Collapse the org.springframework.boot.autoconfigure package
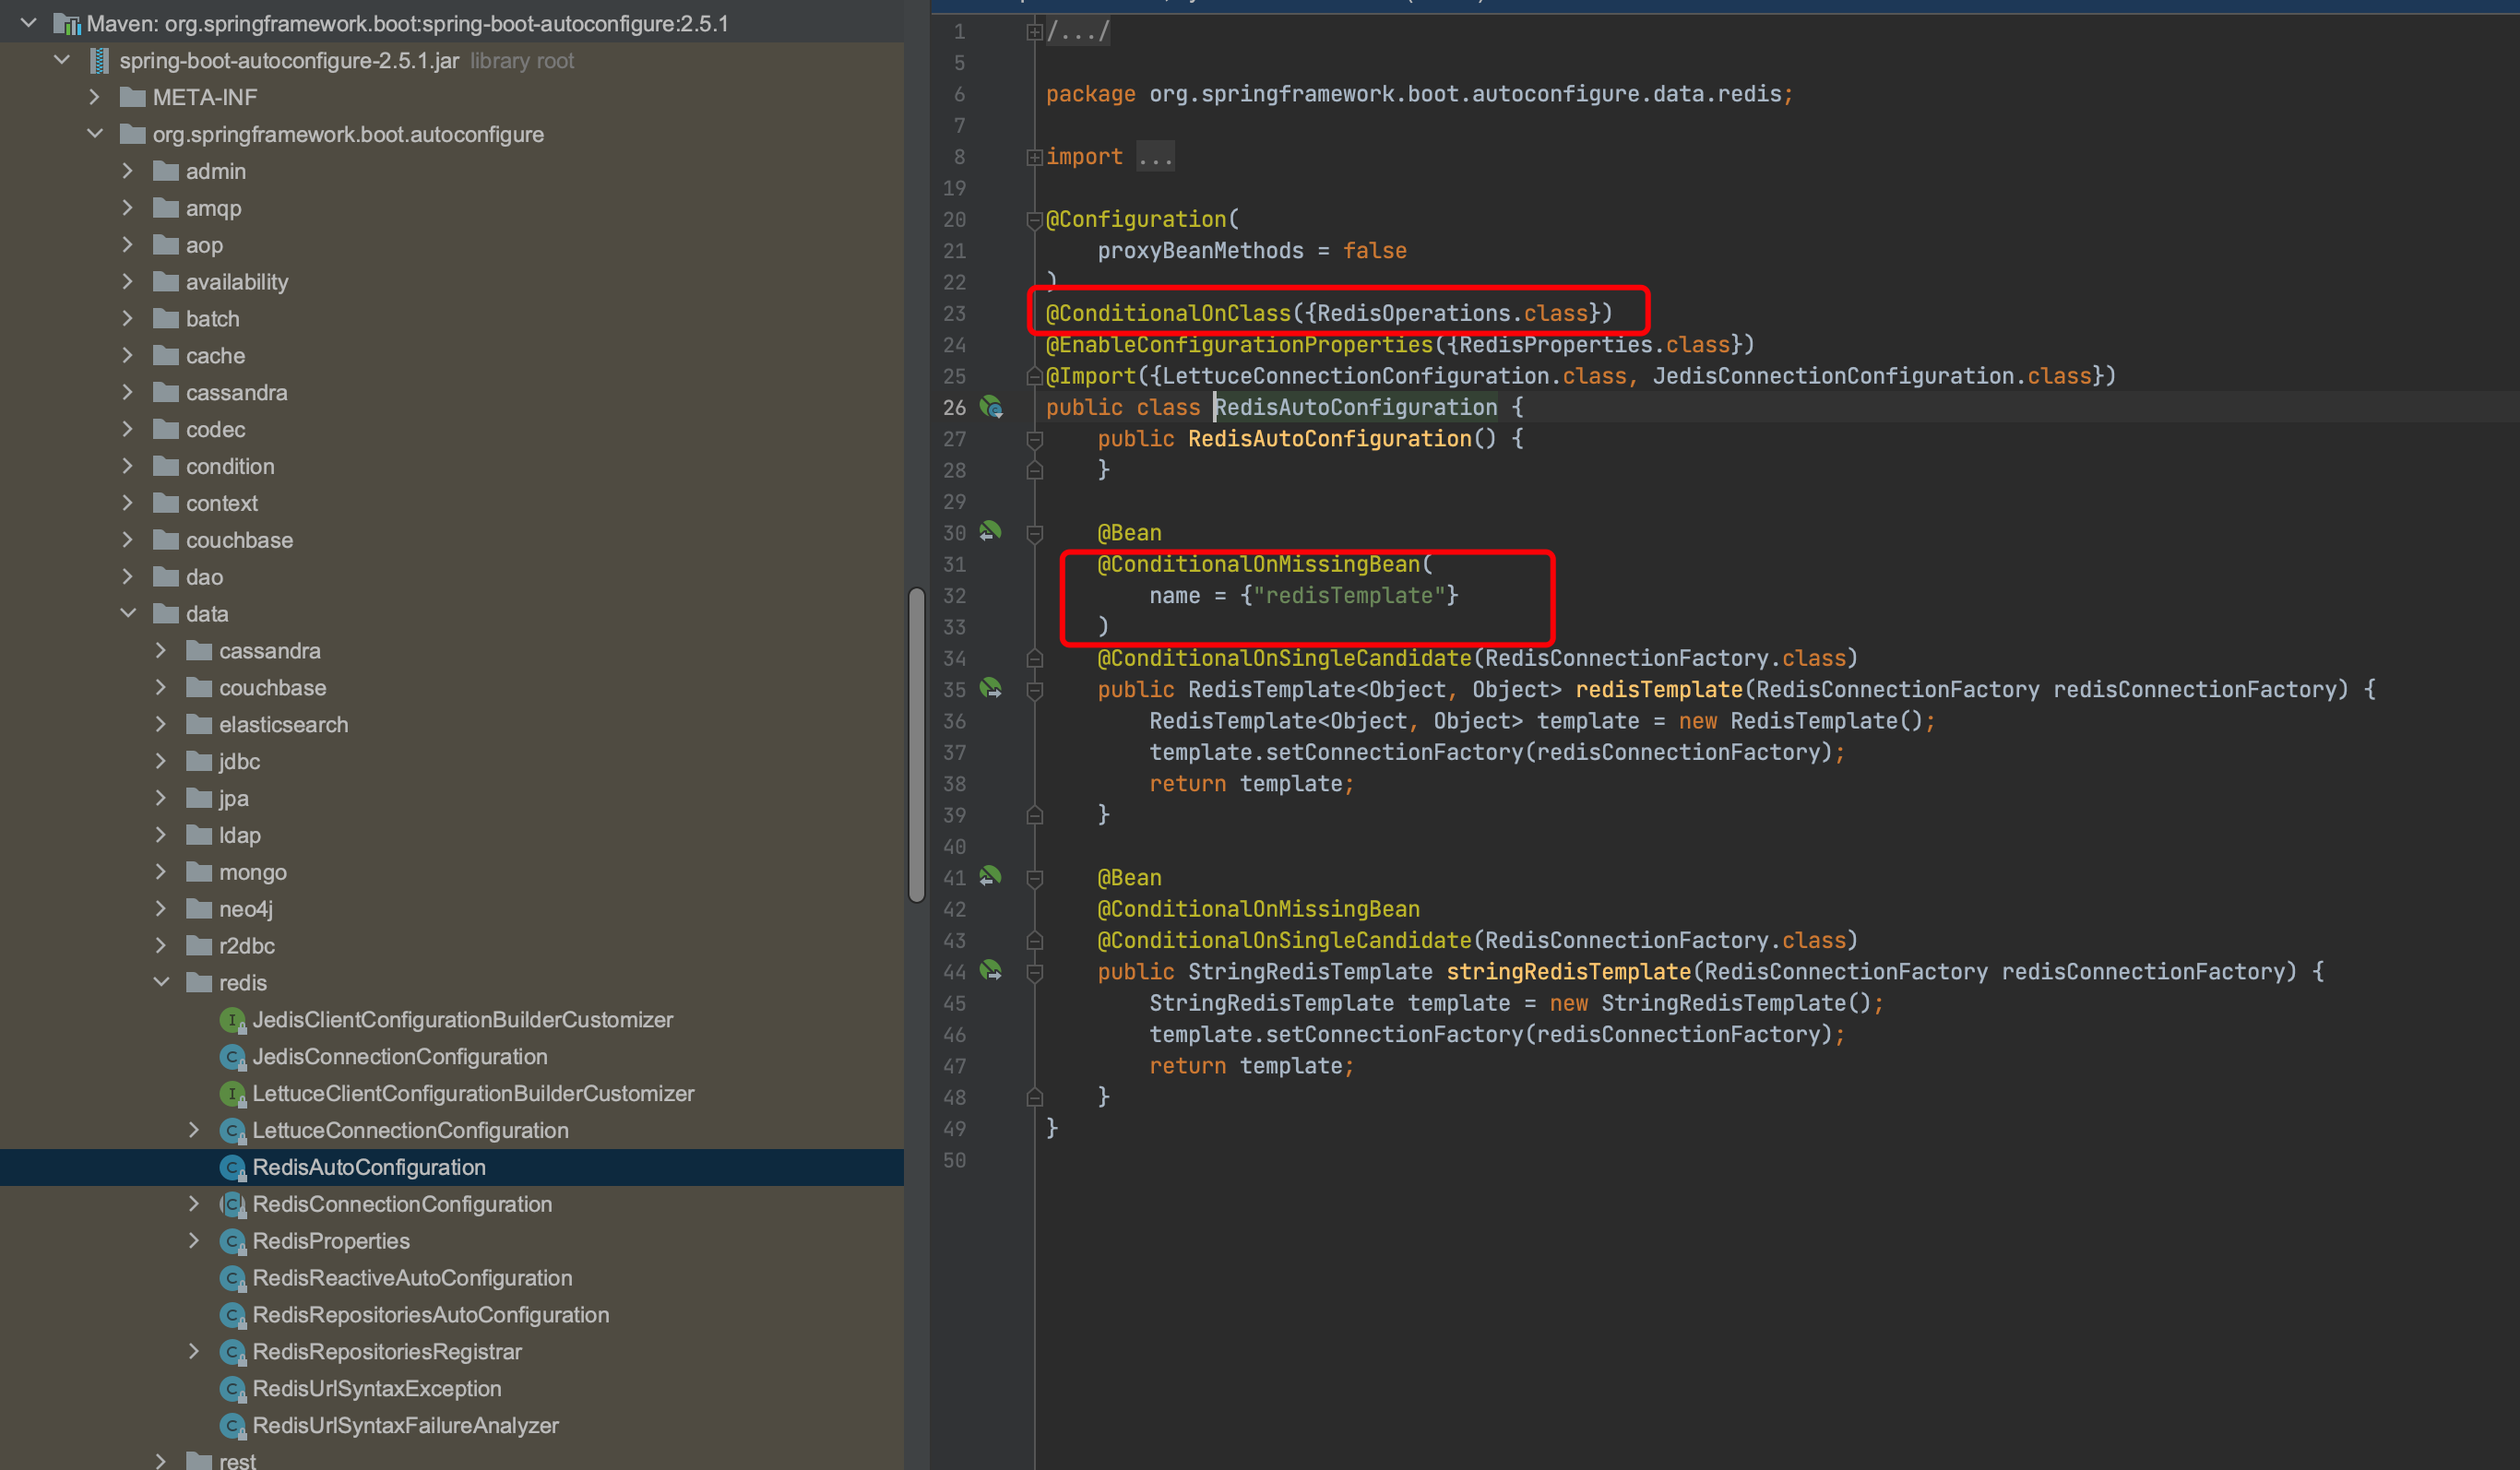 click(94, 134)
